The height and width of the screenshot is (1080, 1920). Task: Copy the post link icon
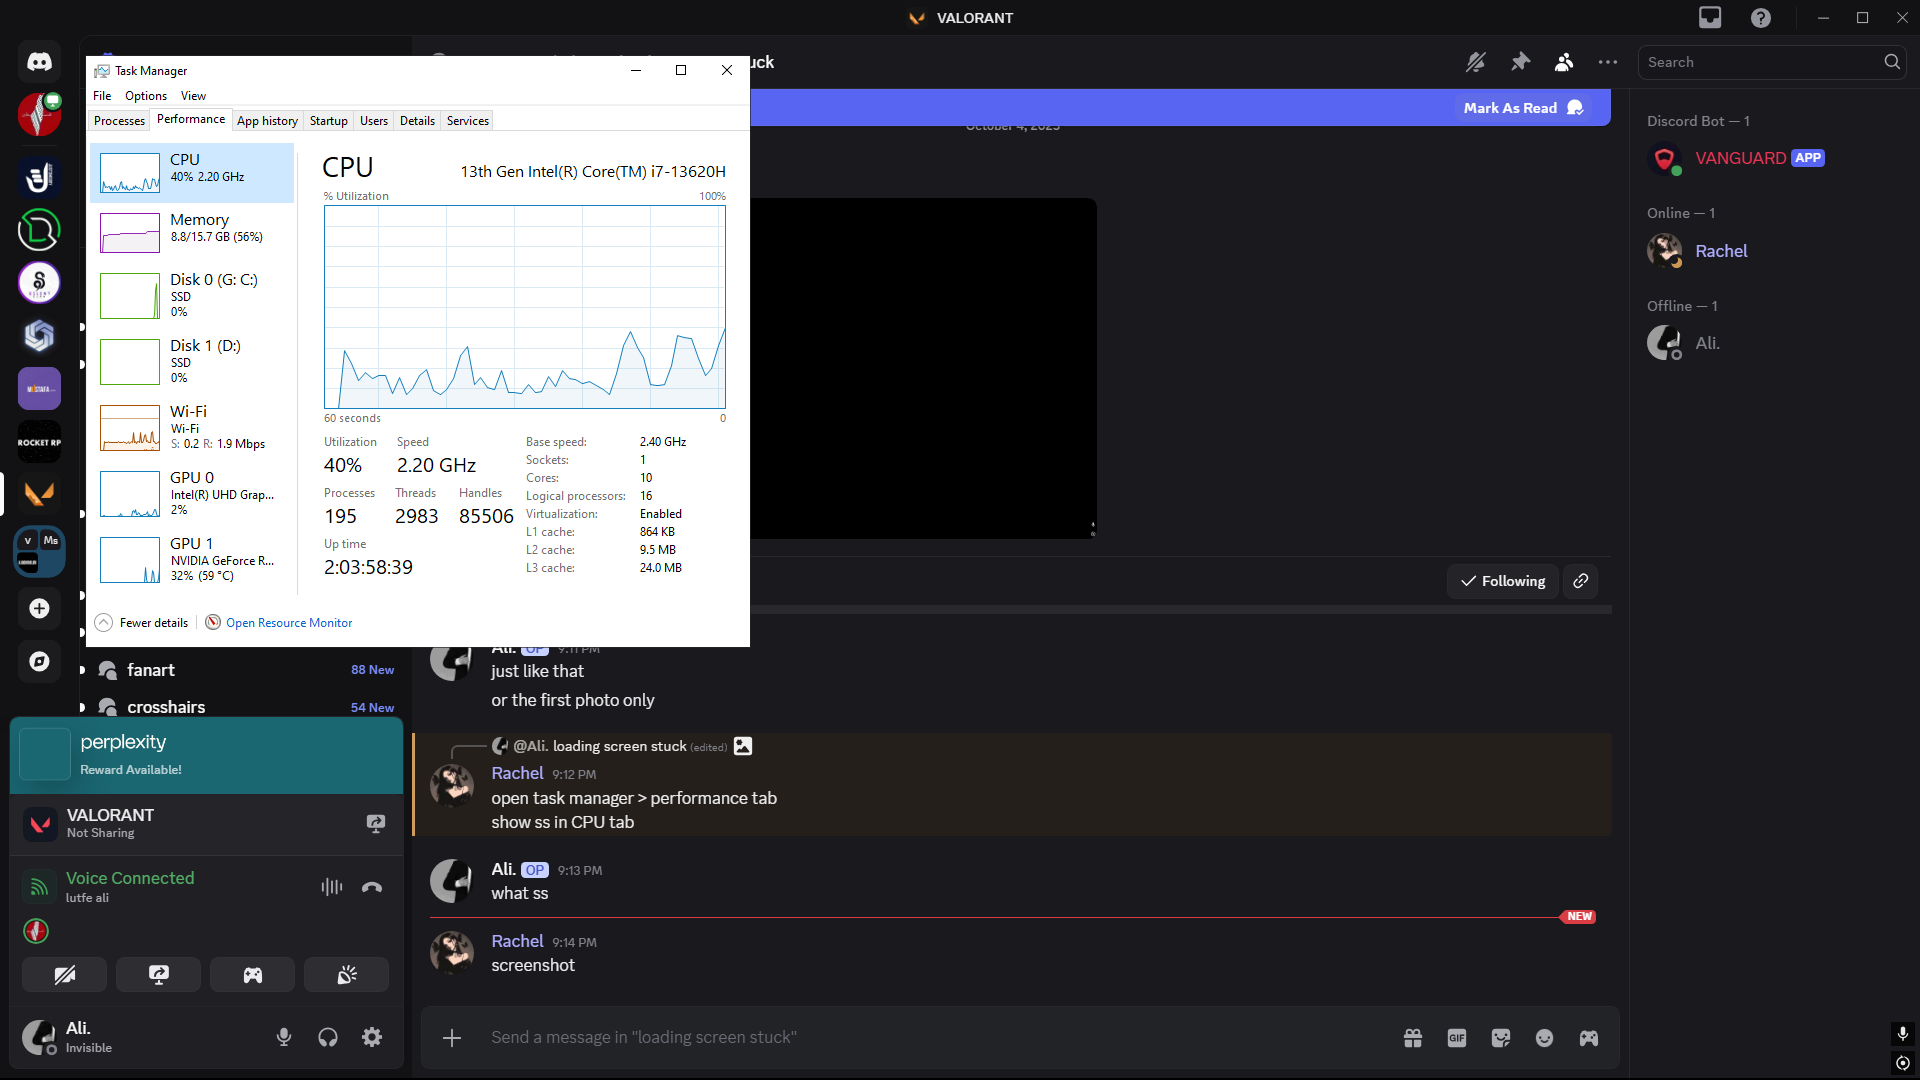[1580, 581]
